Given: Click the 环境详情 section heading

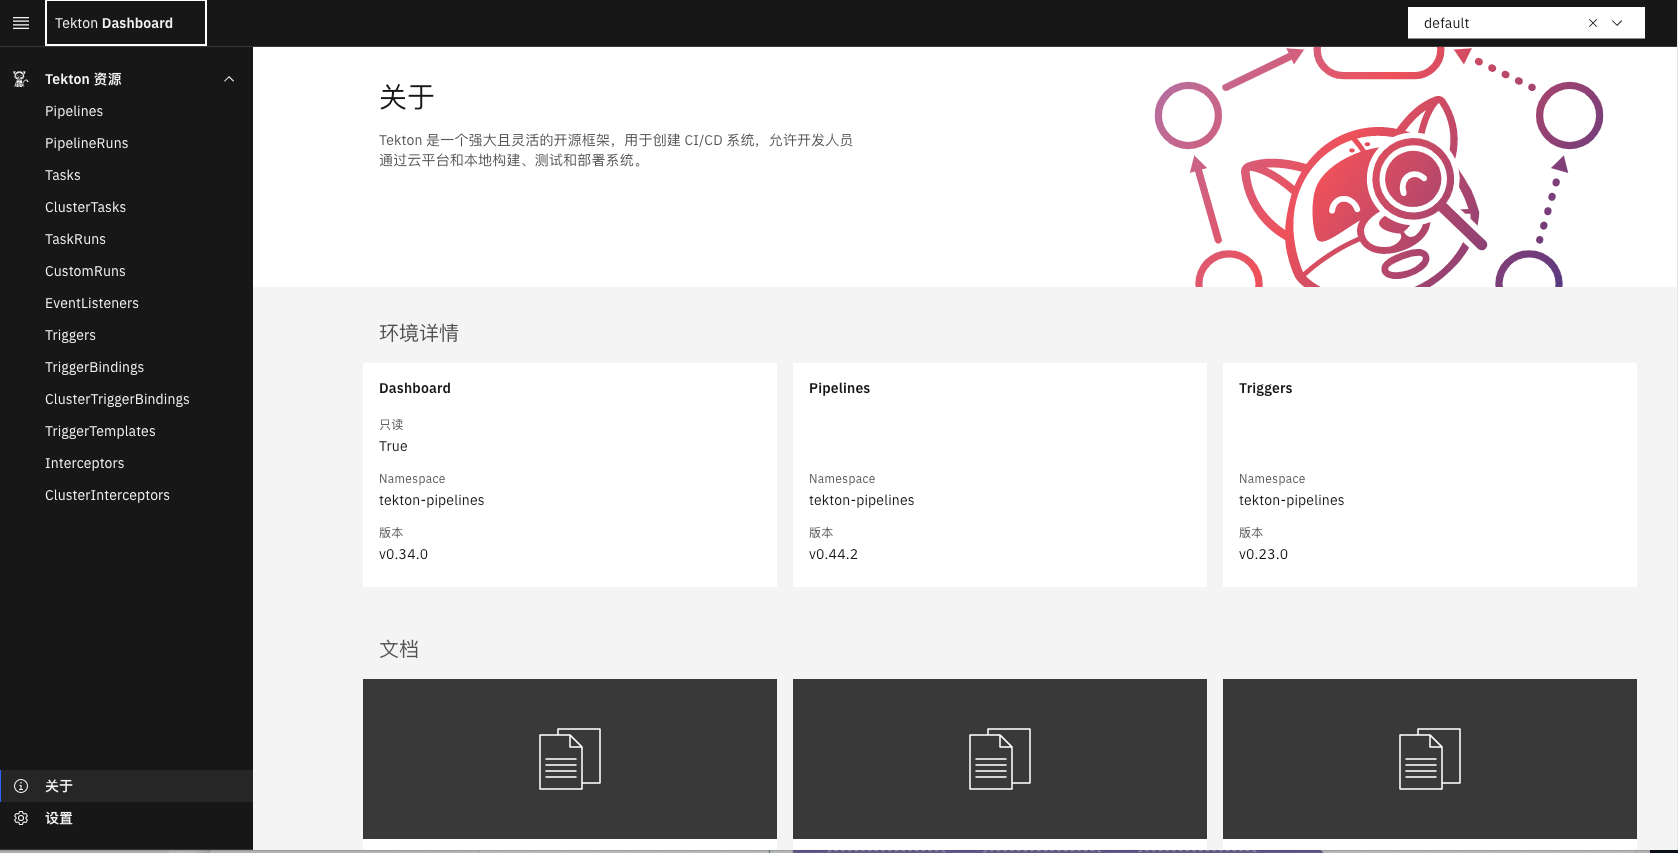Looking at the screenshot, I should 419,333.
